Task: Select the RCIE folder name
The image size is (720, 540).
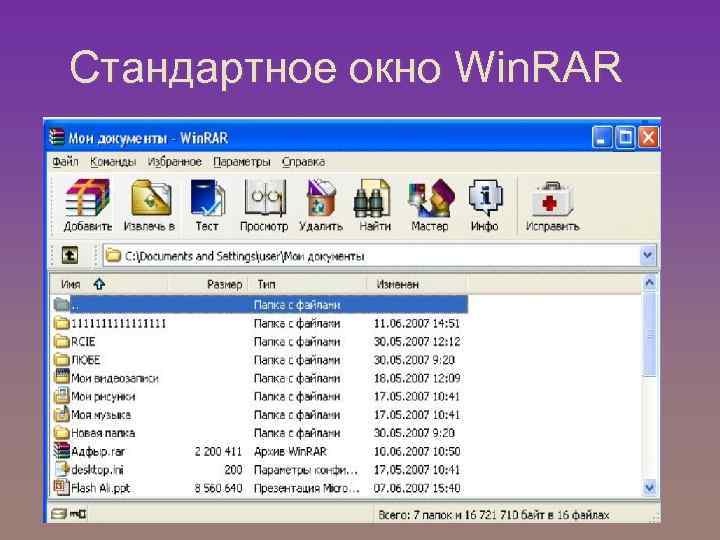Action: (x=83, y=342)
